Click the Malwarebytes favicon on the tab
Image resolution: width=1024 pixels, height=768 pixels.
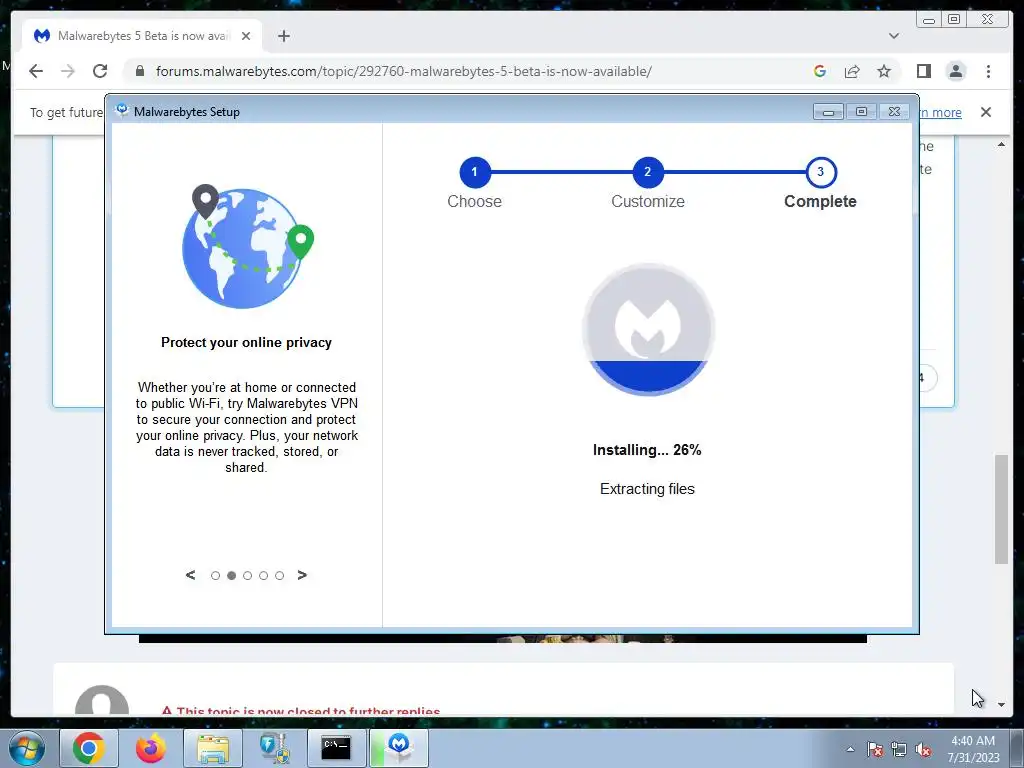[x=42, y=36]
